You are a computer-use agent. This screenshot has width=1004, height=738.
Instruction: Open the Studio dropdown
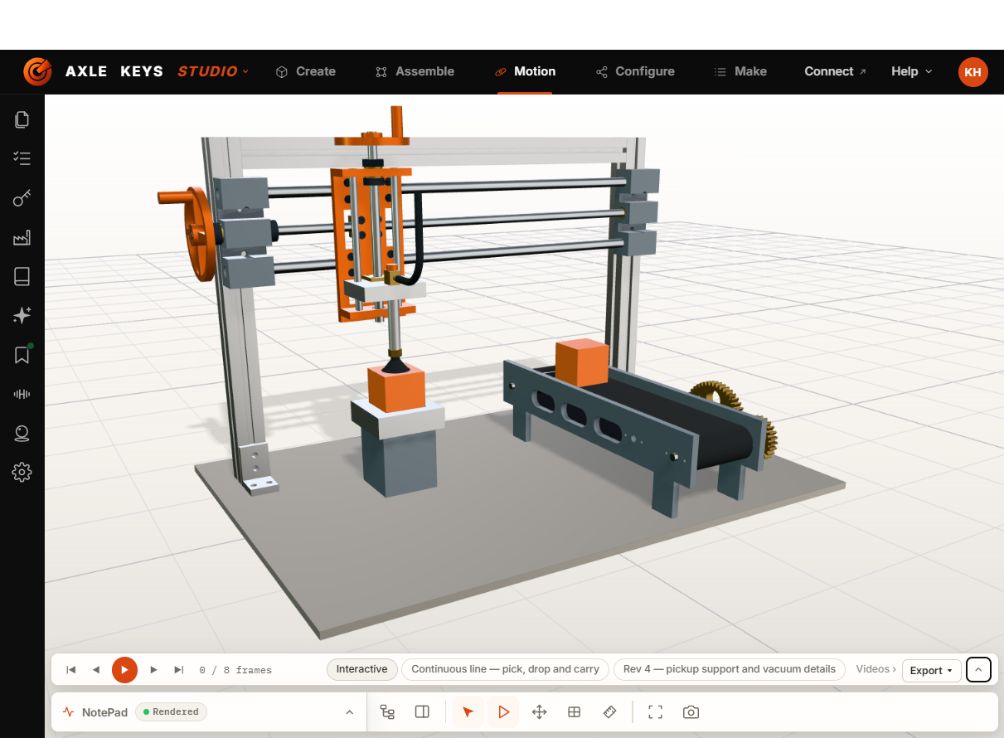[213, 71]
